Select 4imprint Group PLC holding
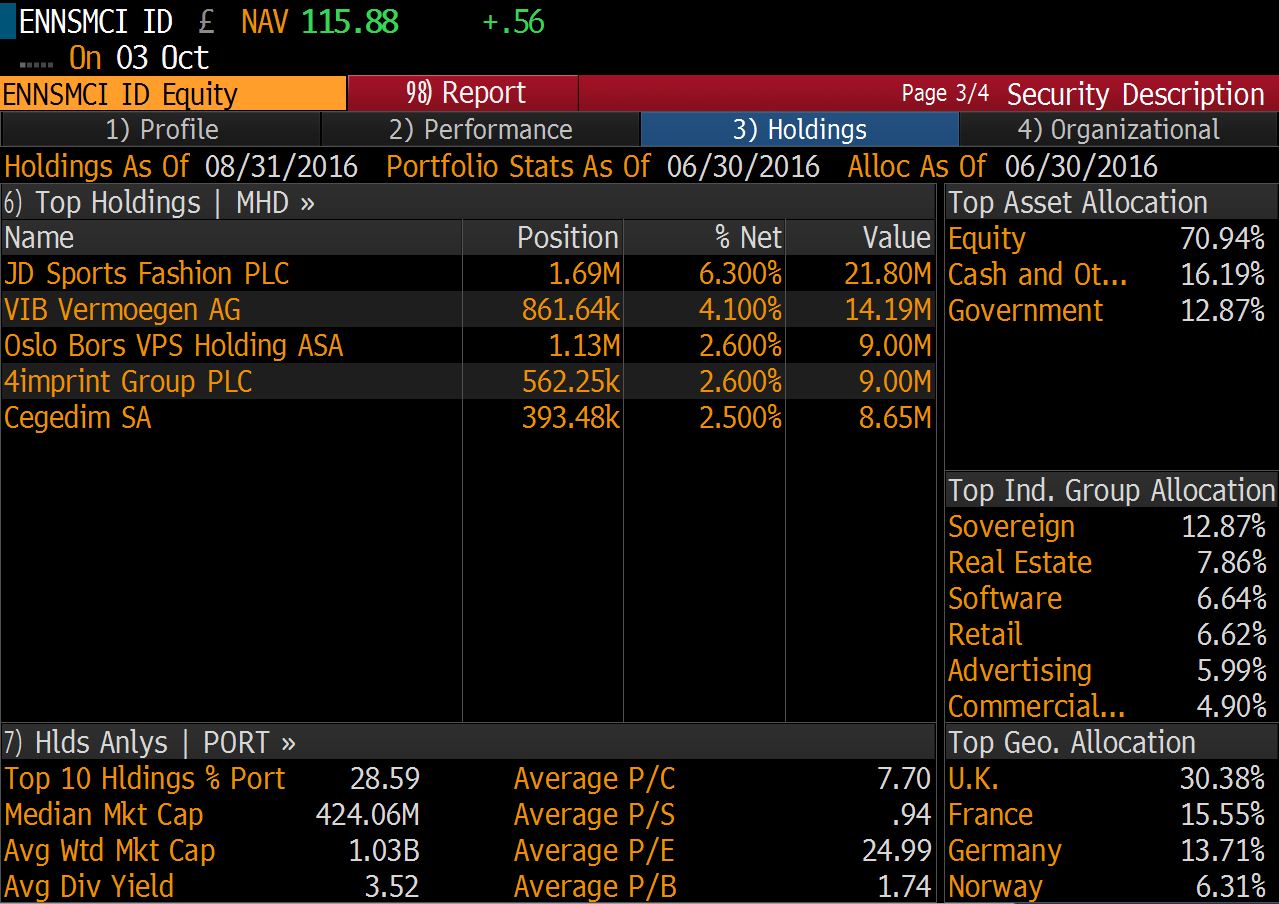This screenshot has width=1279, height=904. (467, 382)
